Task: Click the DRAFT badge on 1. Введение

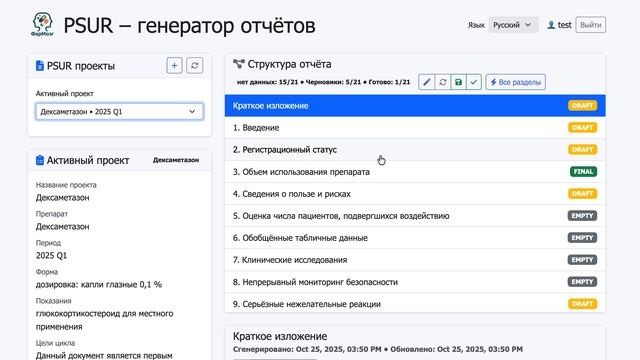Action: (582, 128)
